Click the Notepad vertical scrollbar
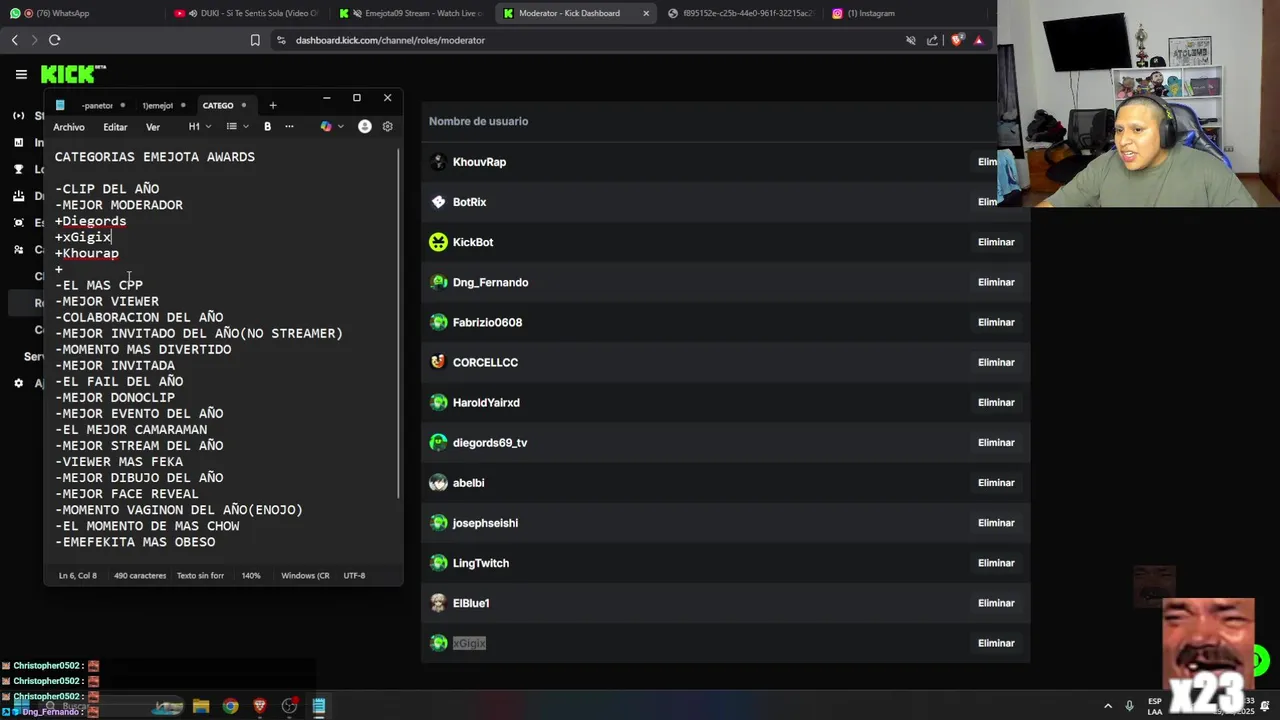Viewport: 1280px width, 720px height. tap(399, 325)
